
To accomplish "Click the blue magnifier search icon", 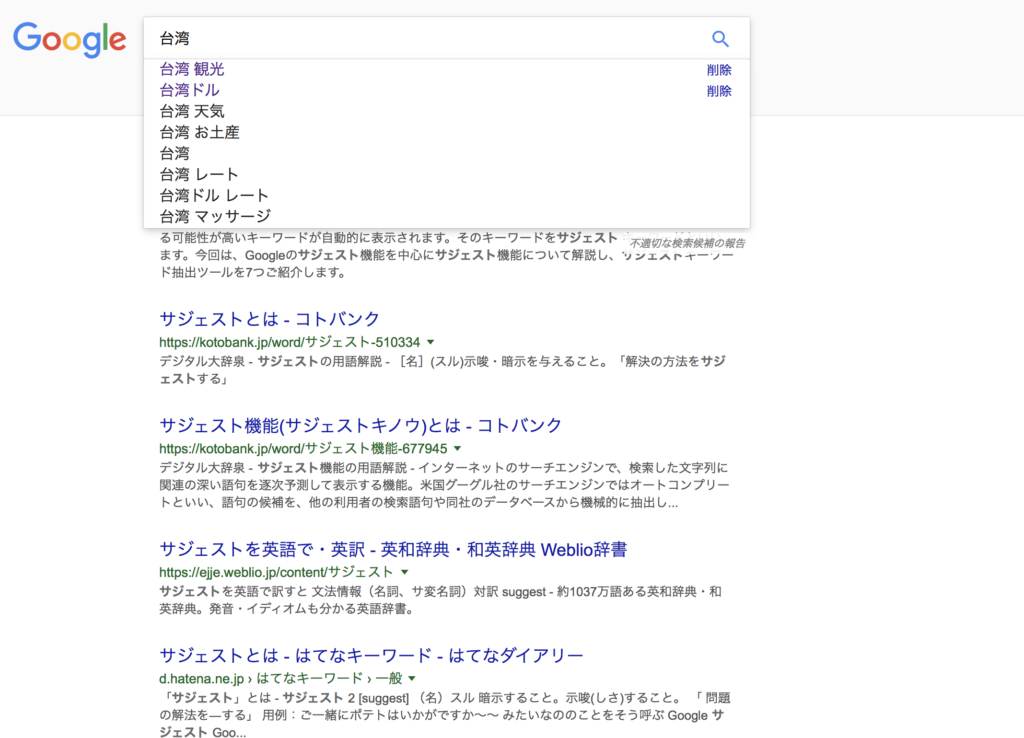I will 720,39.
